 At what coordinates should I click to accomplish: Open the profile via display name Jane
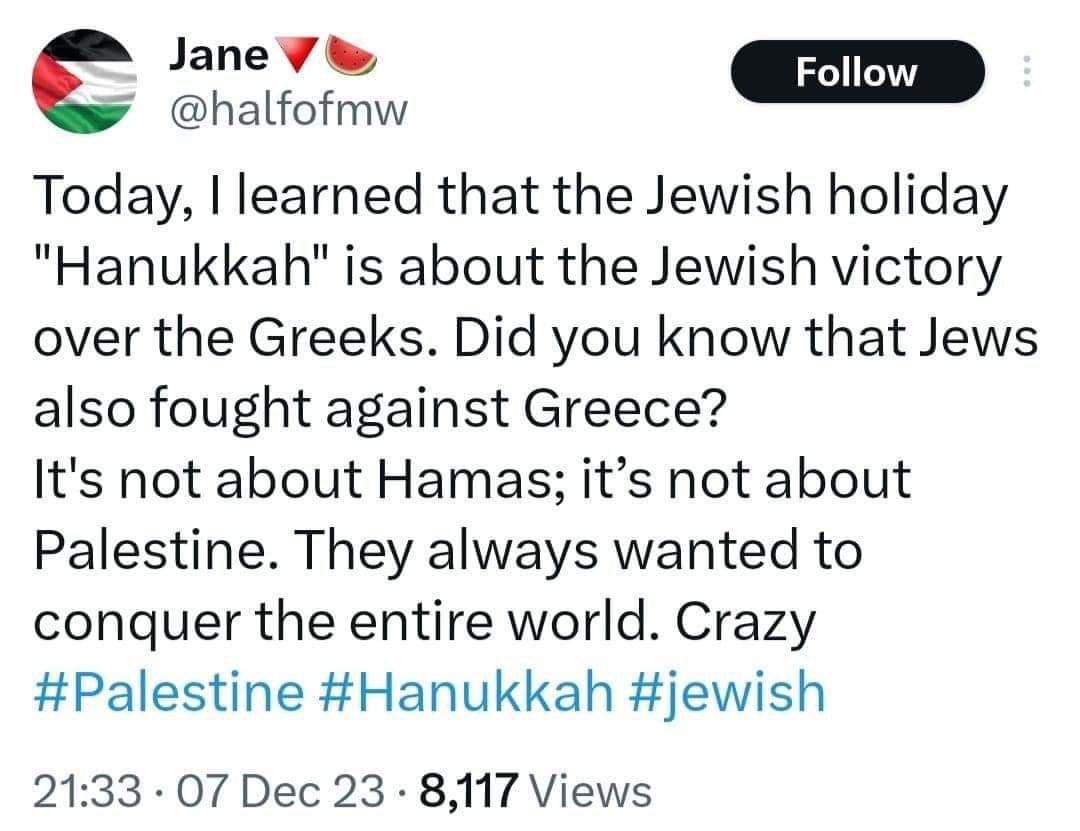(219, 54)
